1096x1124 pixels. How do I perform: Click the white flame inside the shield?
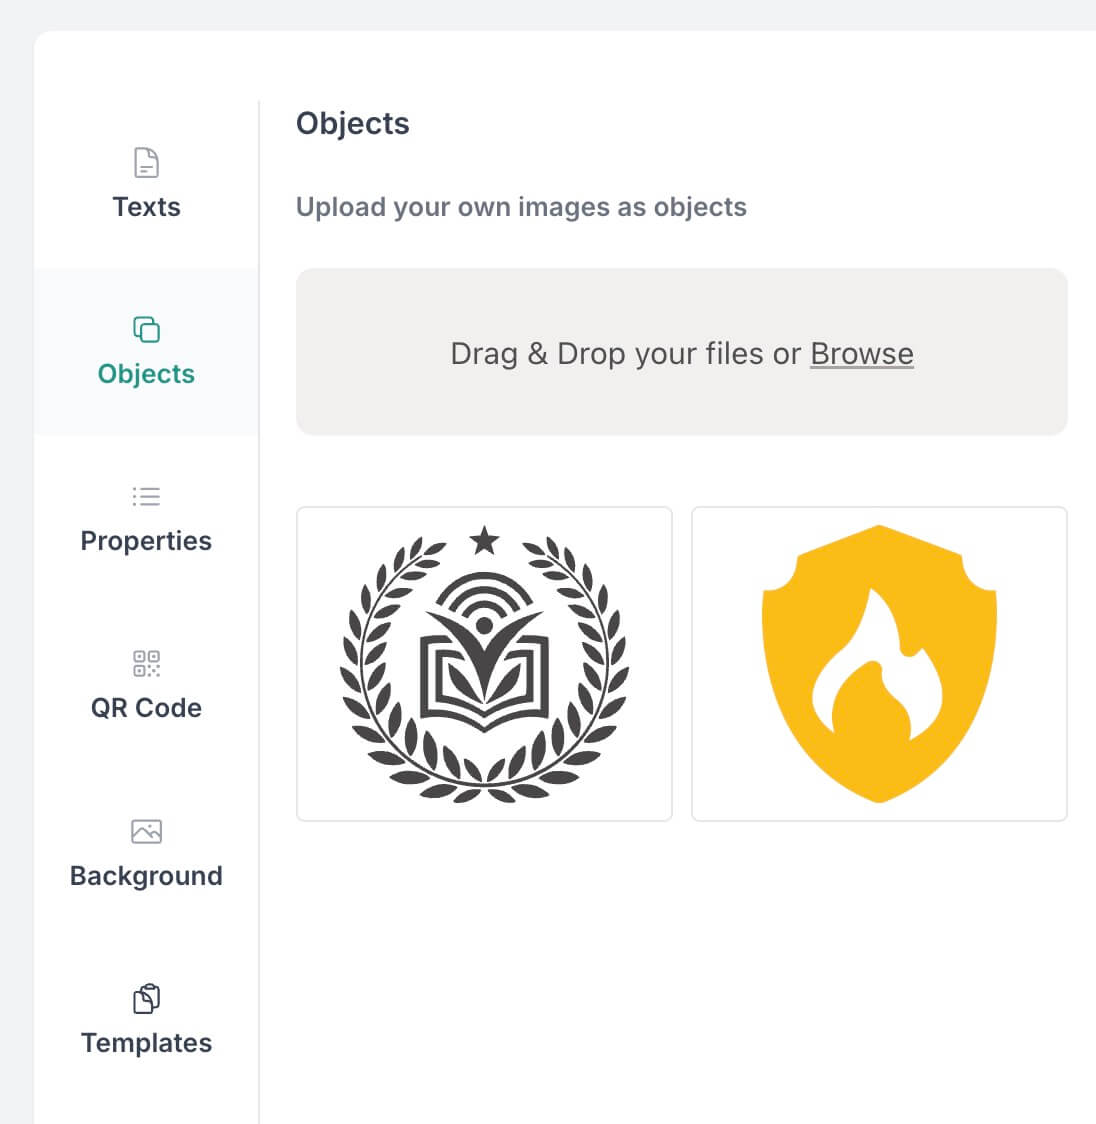[x=865, y=680]
